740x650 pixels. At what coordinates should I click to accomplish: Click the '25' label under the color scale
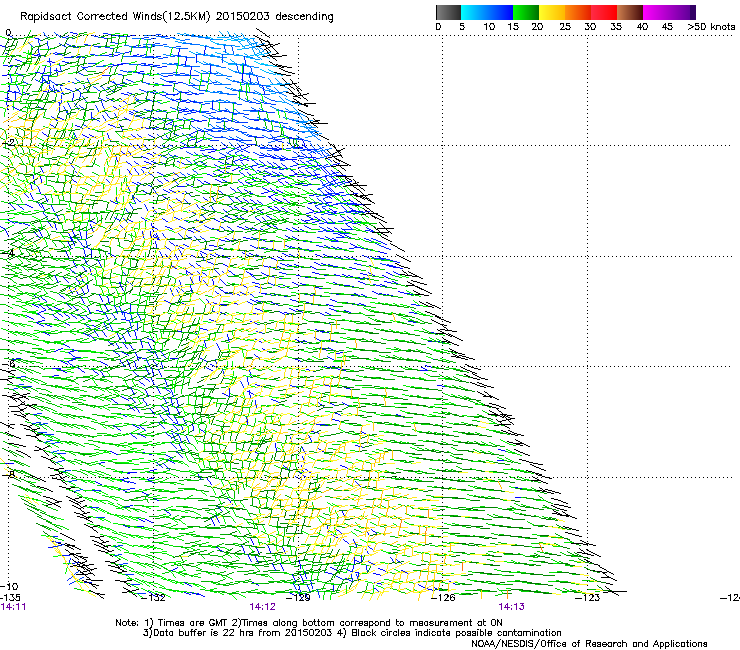[565, 27]
